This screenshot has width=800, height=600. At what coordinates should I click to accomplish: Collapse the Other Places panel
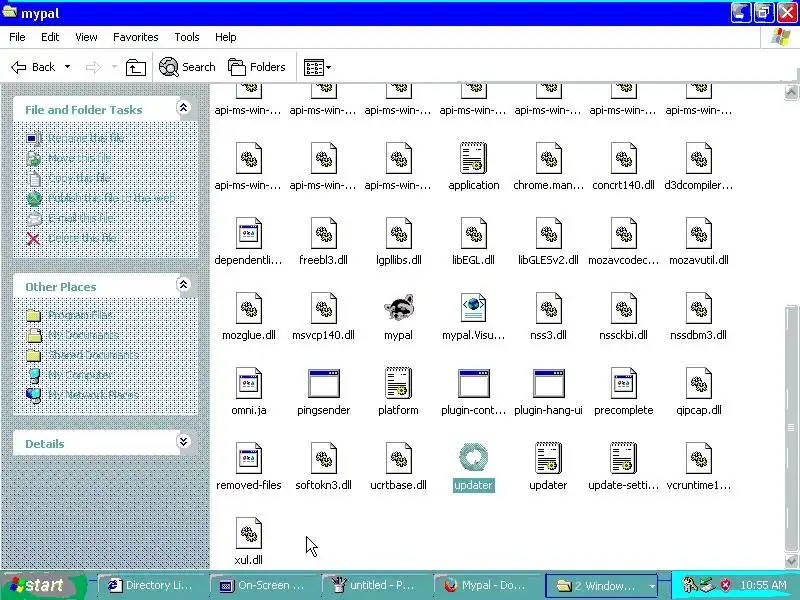coord(183,285)
